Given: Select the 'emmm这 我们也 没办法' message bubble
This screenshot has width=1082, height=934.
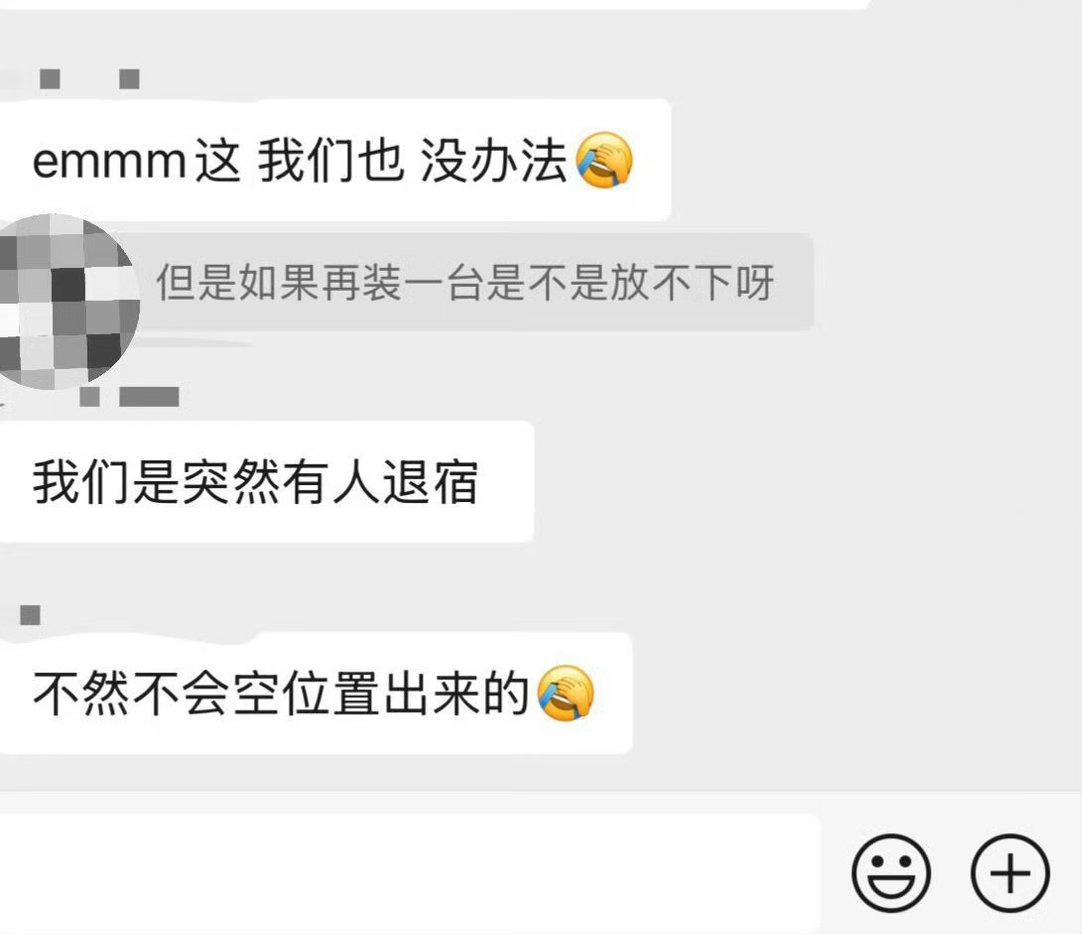Looking at the screenshot, I should click(x=335, y=160).
